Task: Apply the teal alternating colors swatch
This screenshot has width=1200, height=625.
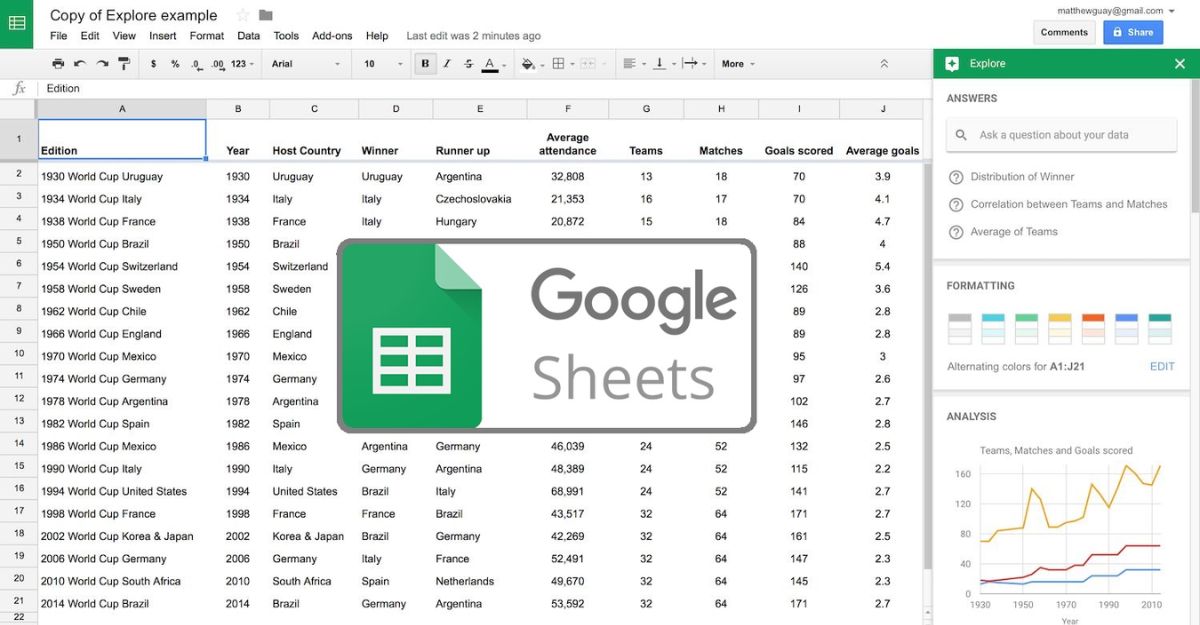Action: pos(1160,328)
